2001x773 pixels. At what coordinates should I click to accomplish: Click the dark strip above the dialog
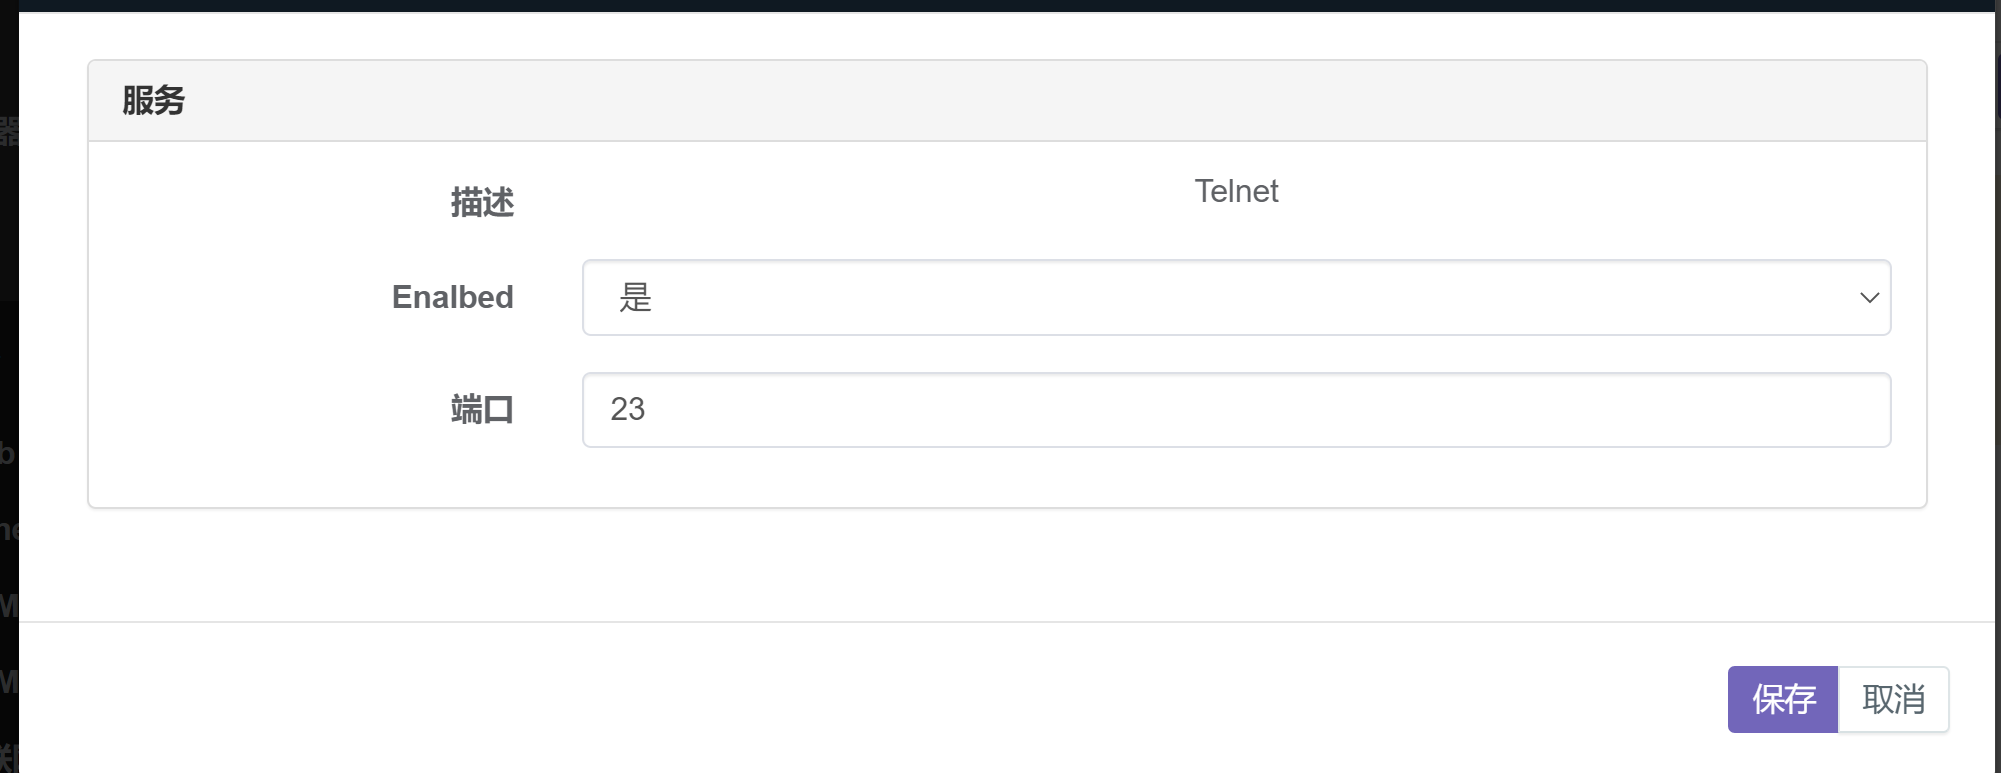click(x=1000, y=5)
